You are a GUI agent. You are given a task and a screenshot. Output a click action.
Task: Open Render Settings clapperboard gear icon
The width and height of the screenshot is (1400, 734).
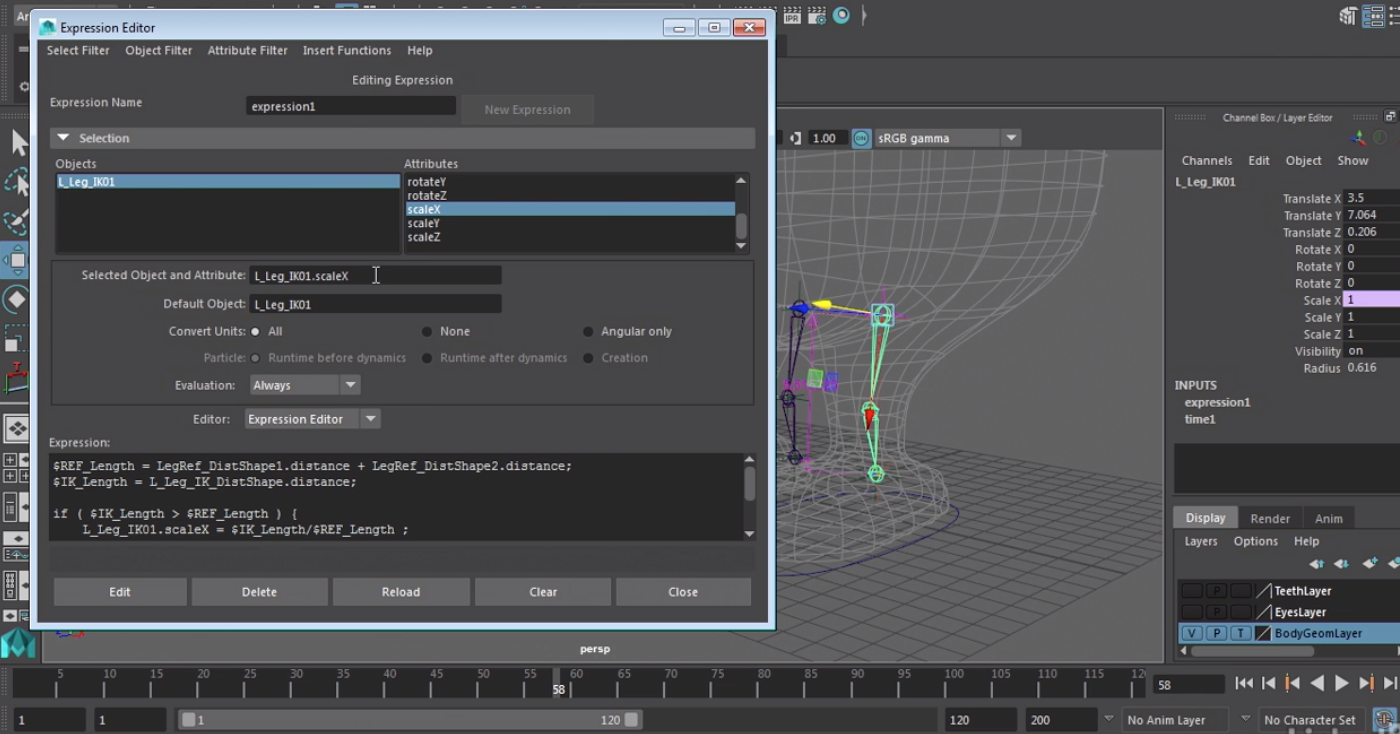[x=817, y=15]
